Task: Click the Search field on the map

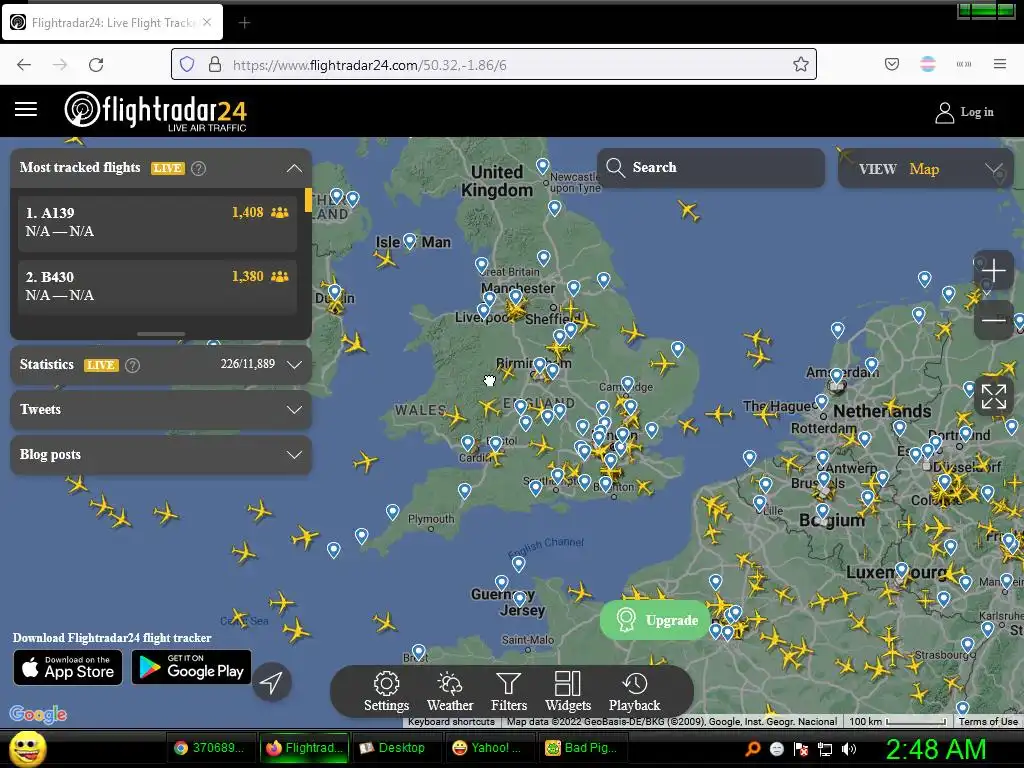Action: pos(711,168)
